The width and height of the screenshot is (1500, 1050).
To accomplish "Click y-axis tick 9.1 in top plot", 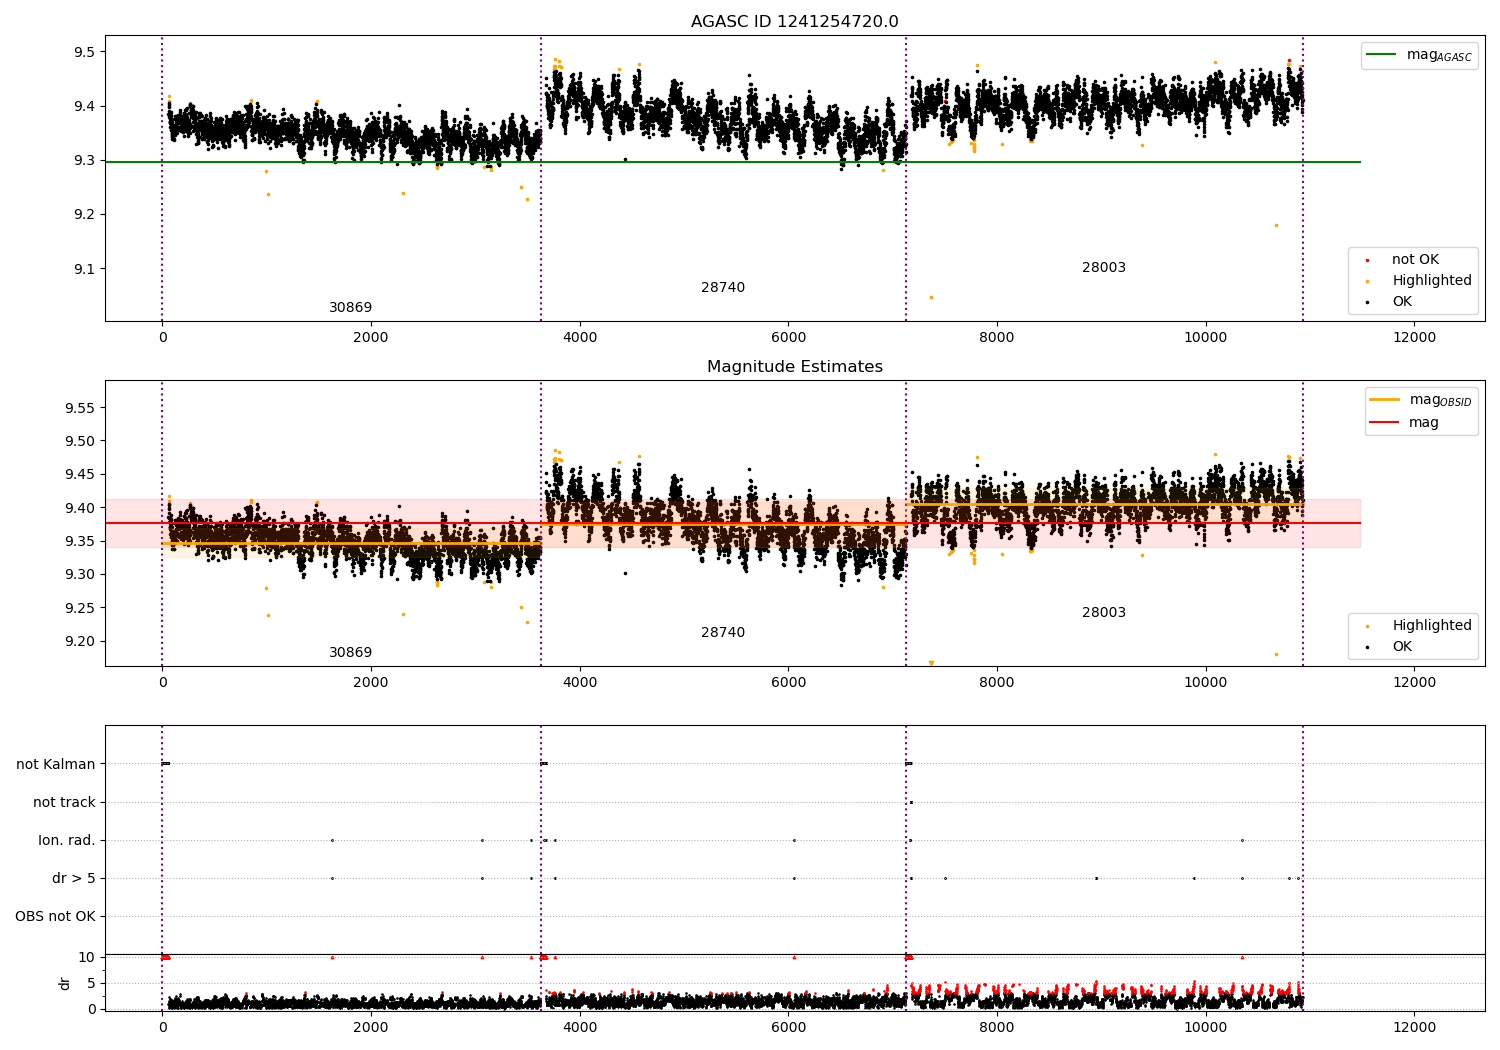I will click(x=85, y=269).
